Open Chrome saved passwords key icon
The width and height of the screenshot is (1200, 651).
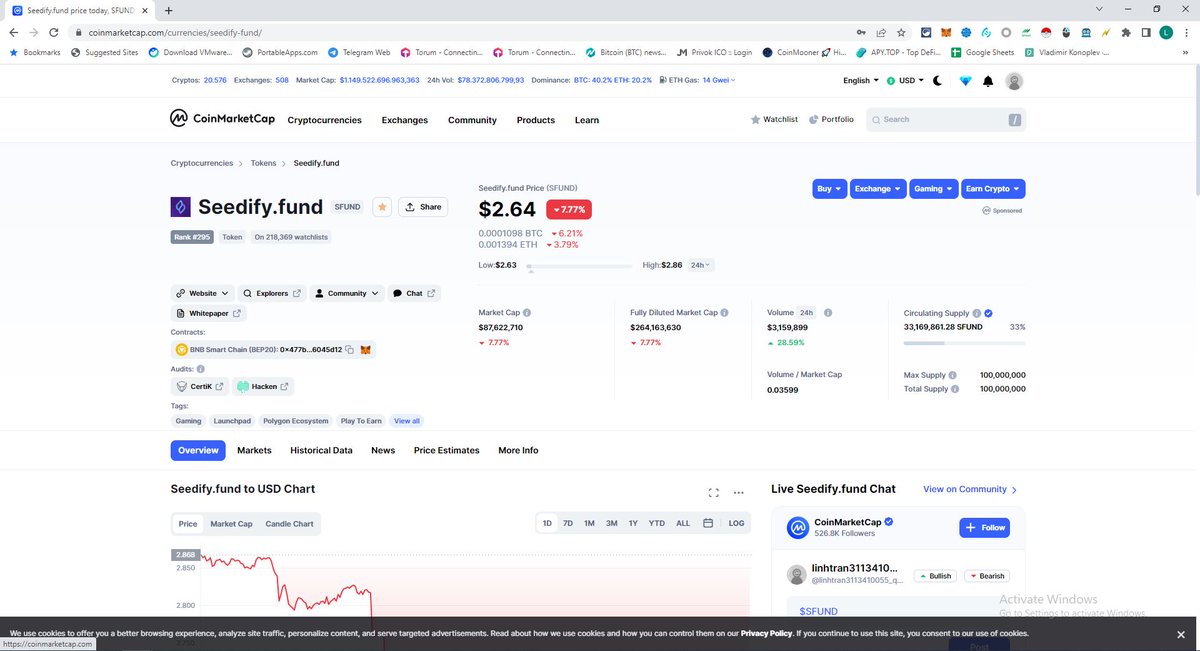pyautogui.click(x=862, y=32)
